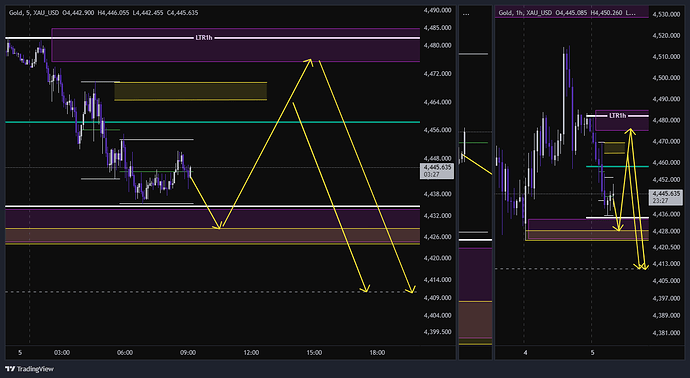Click the 15:00 time axis label
This screenshot has height=378, width=690.
pos(314,352)
